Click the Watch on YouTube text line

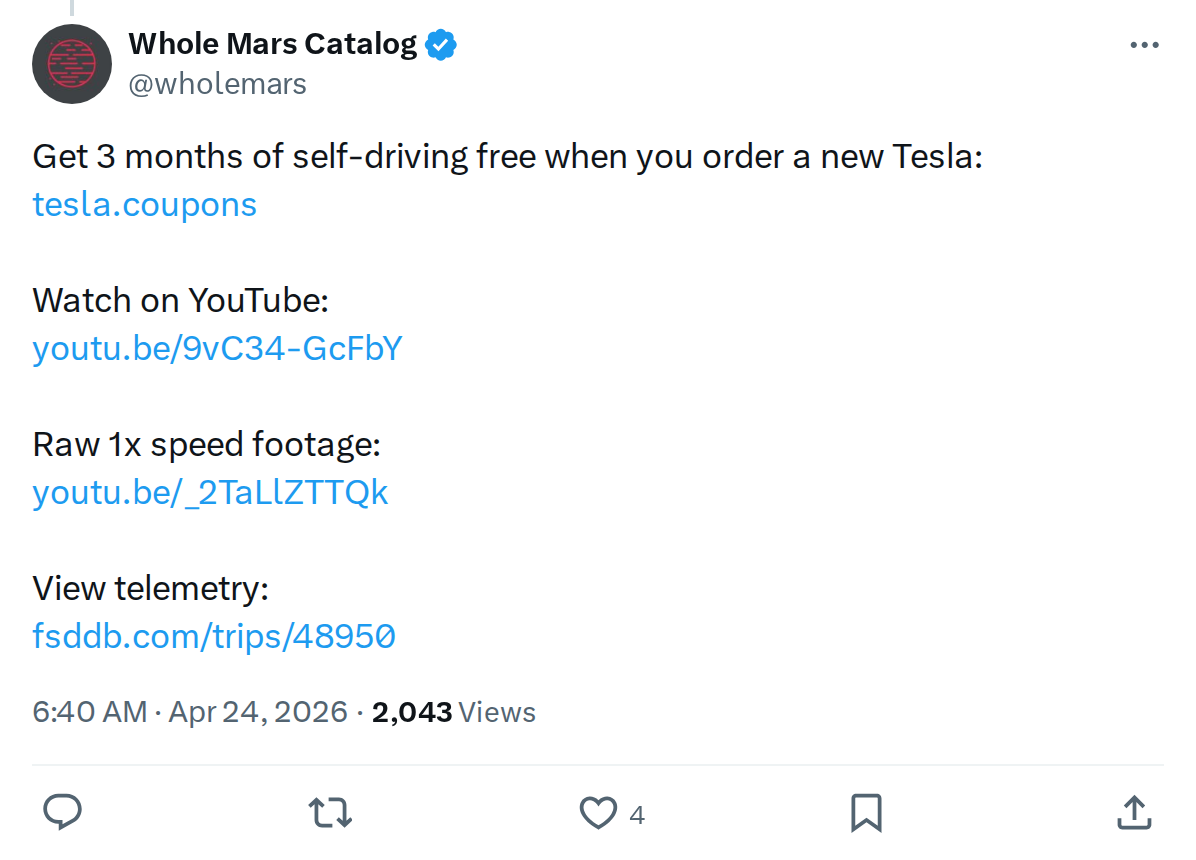180,300
